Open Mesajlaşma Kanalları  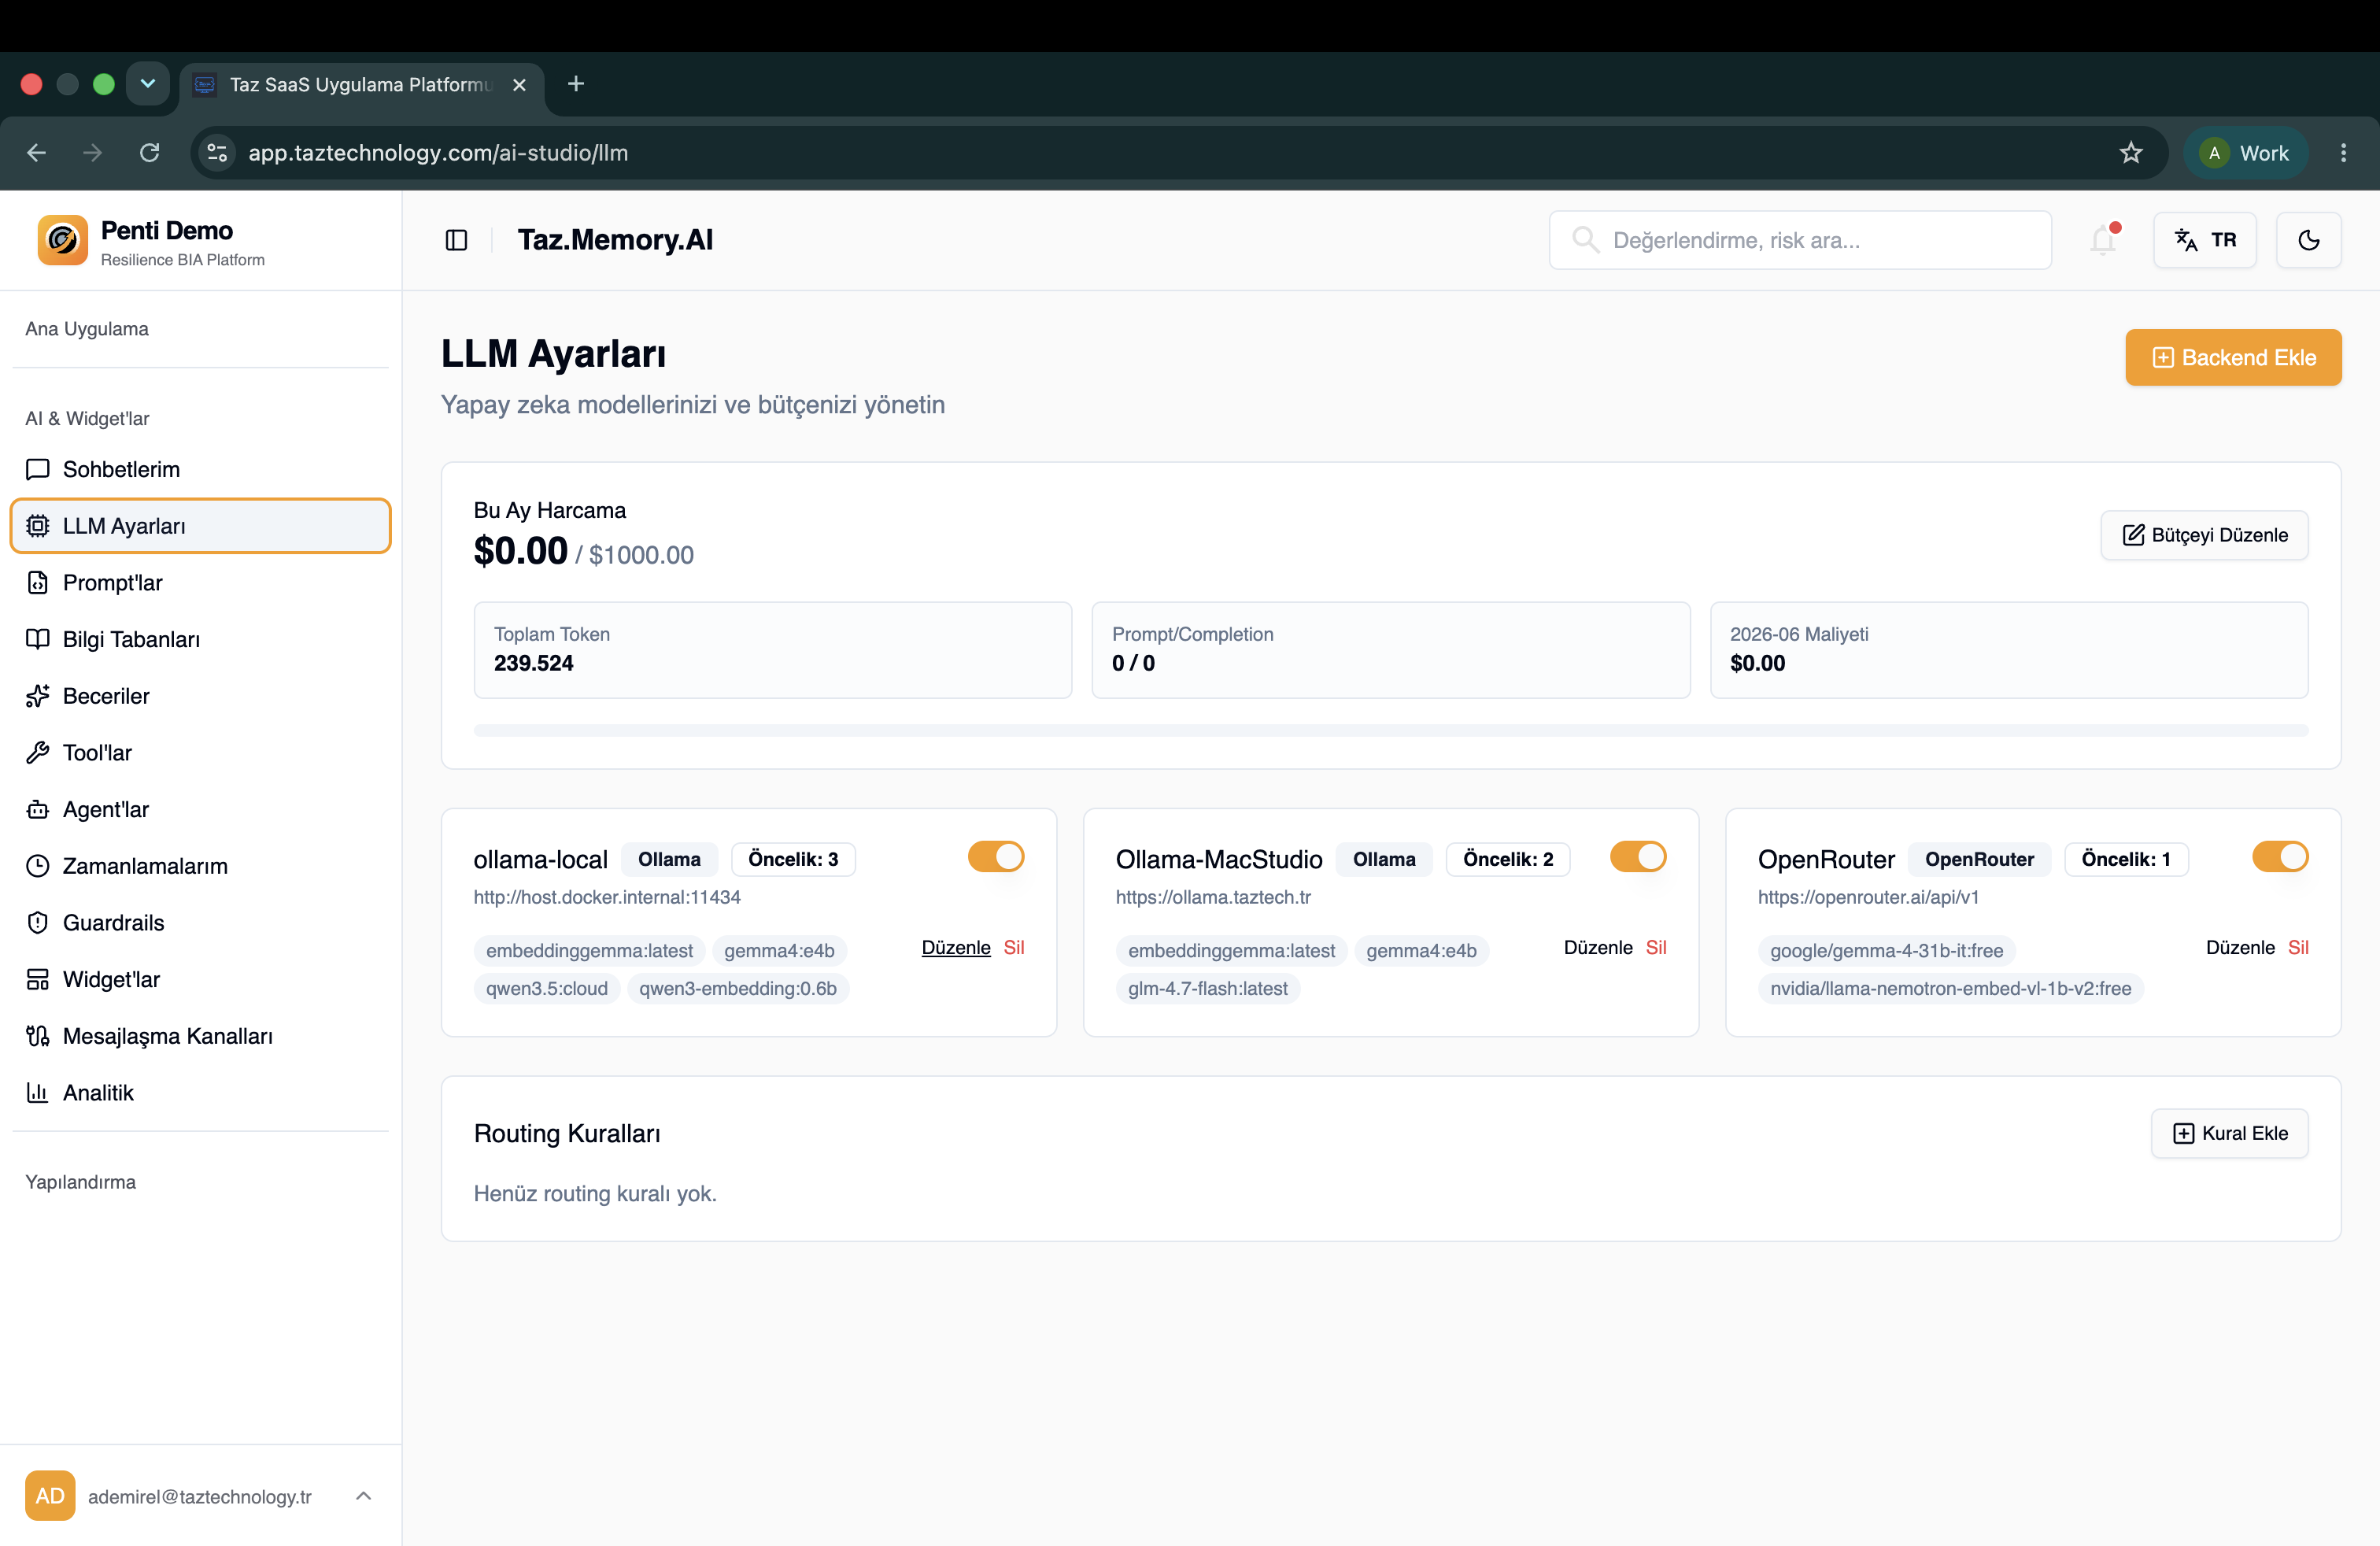click(x=200, y=1036)
